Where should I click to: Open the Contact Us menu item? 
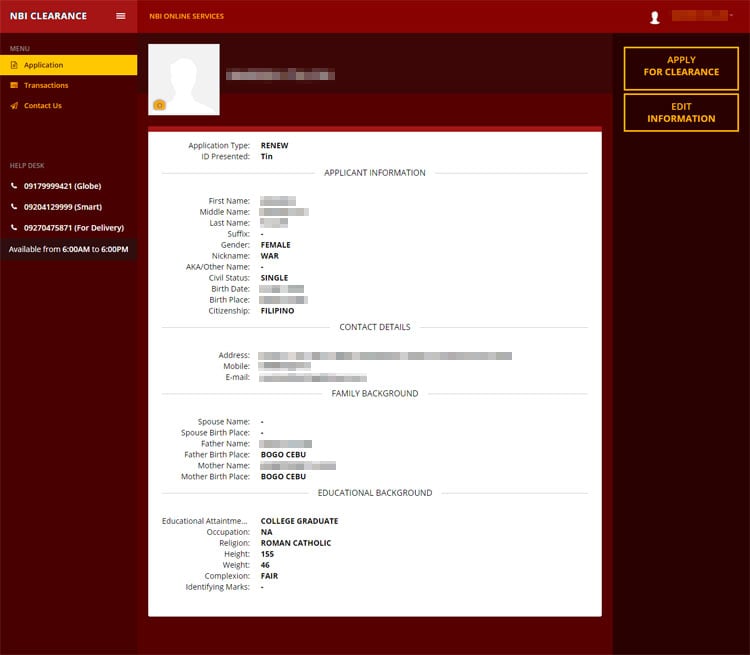click(43, 106)
